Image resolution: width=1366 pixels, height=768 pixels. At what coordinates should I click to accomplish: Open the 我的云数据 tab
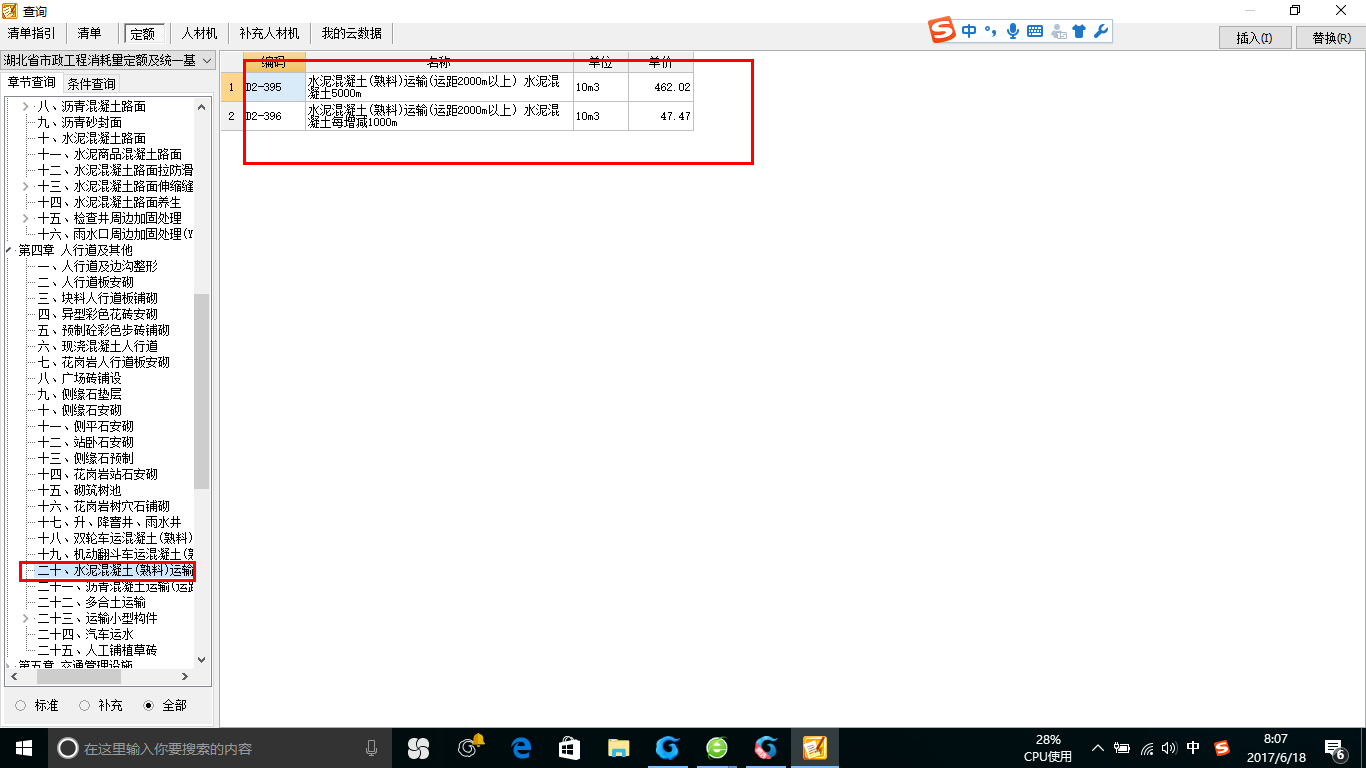point(352,33)
